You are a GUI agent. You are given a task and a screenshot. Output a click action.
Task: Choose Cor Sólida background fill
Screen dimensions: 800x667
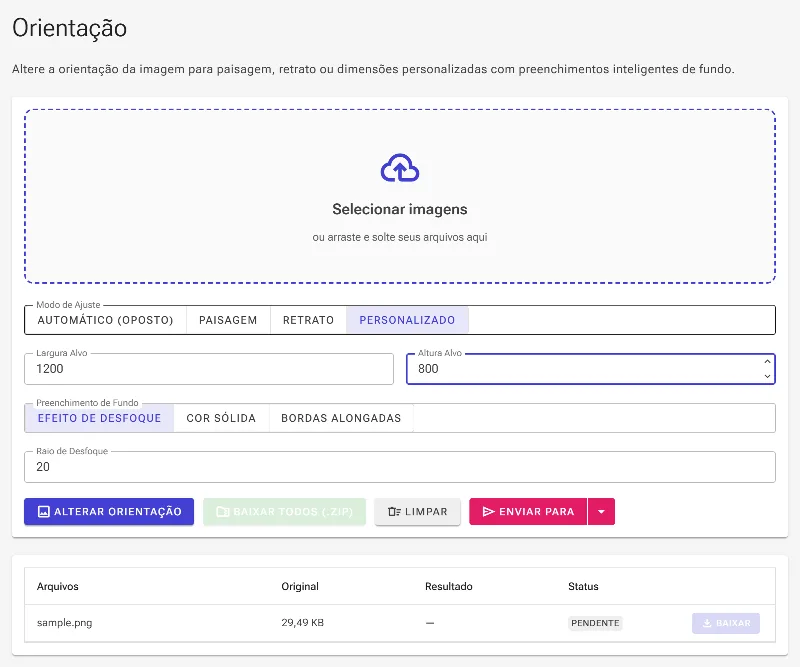pos(221,418)
